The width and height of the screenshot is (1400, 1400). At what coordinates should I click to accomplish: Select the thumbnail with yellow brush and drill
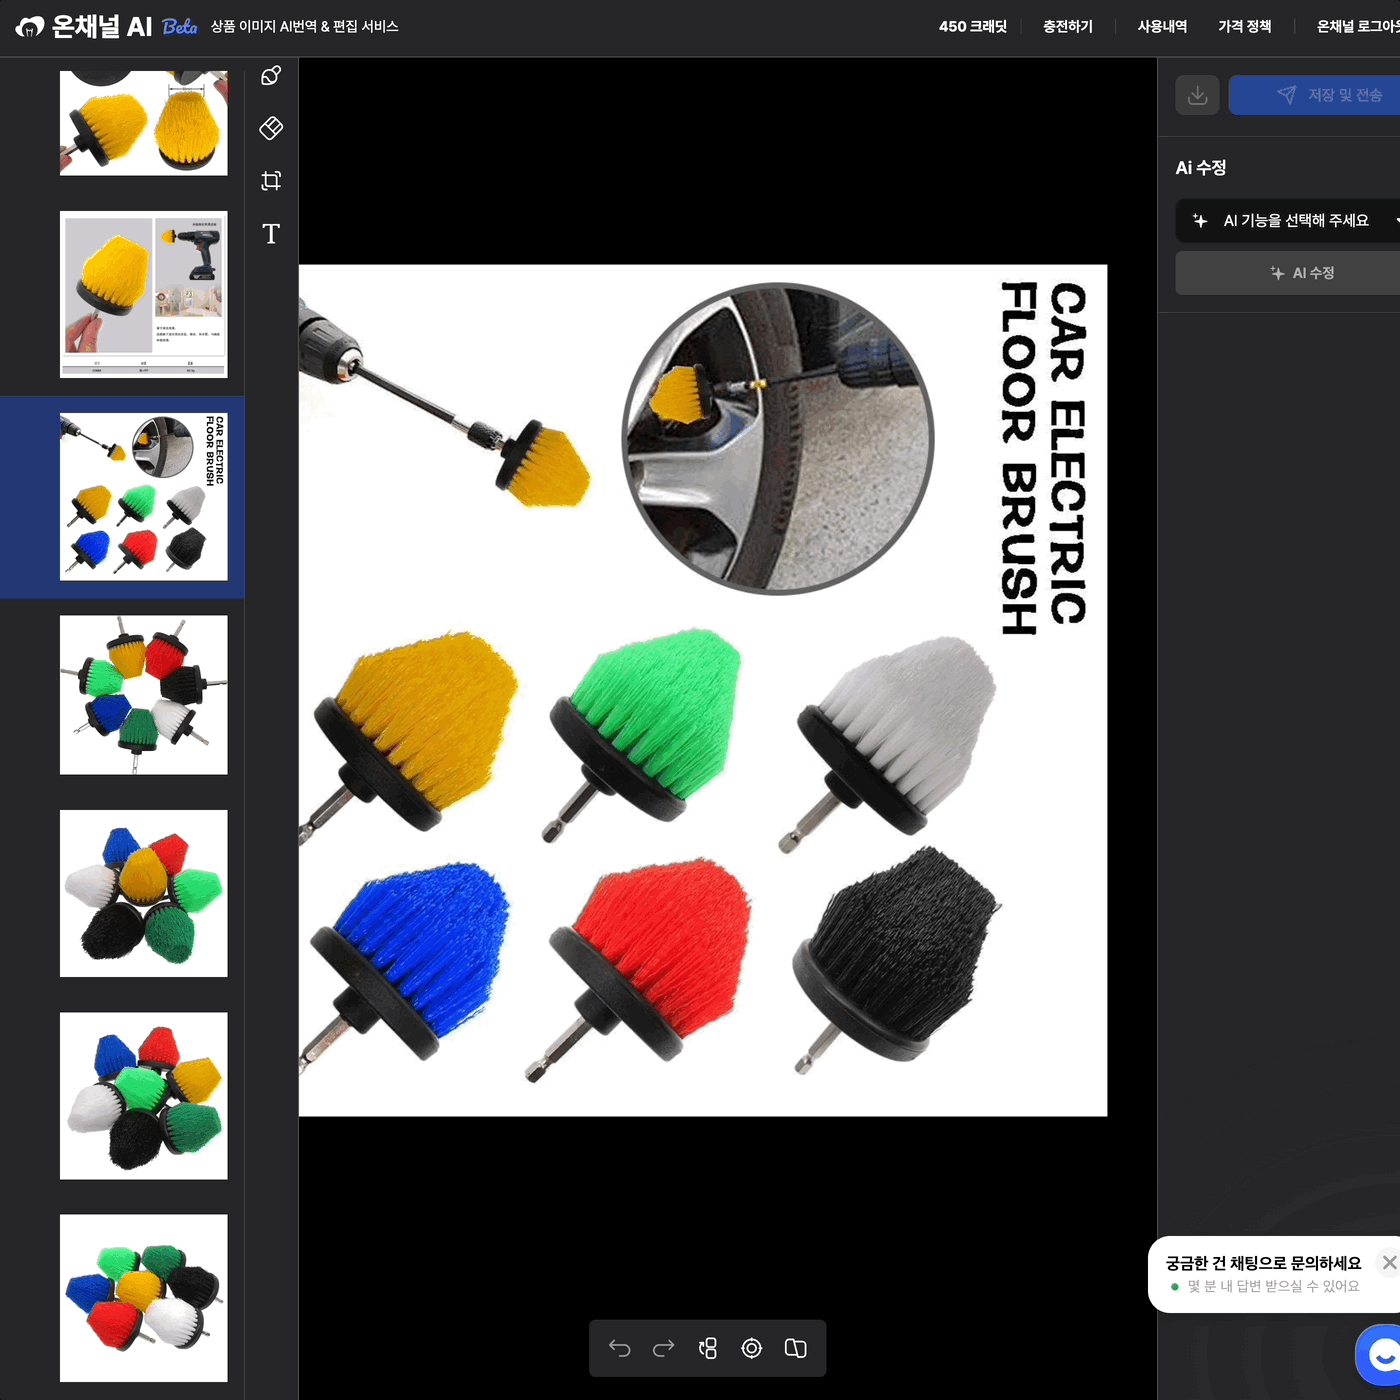(x=144, y=295)
